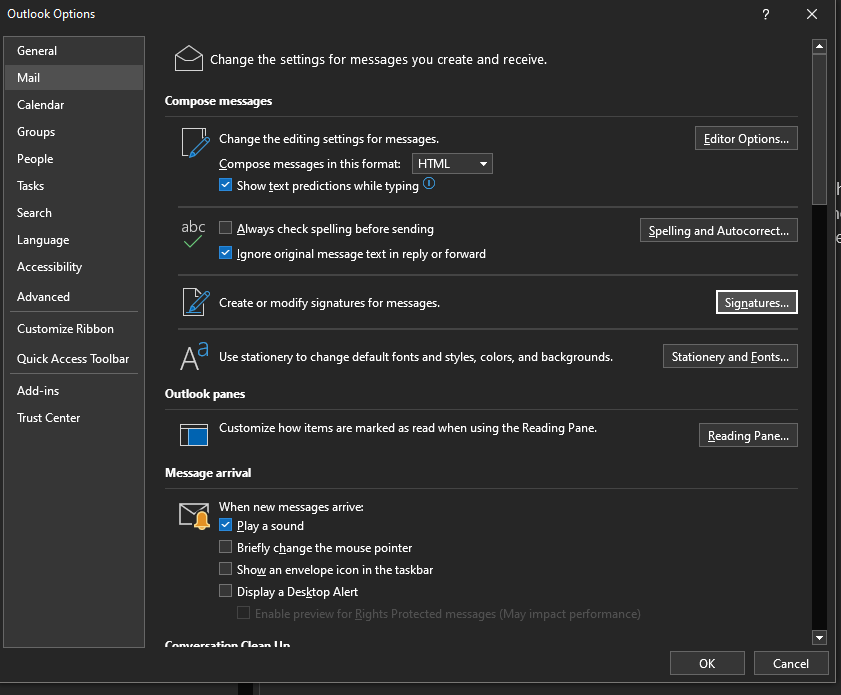
Task: Open Language options
Action: (x=74, y=240)
